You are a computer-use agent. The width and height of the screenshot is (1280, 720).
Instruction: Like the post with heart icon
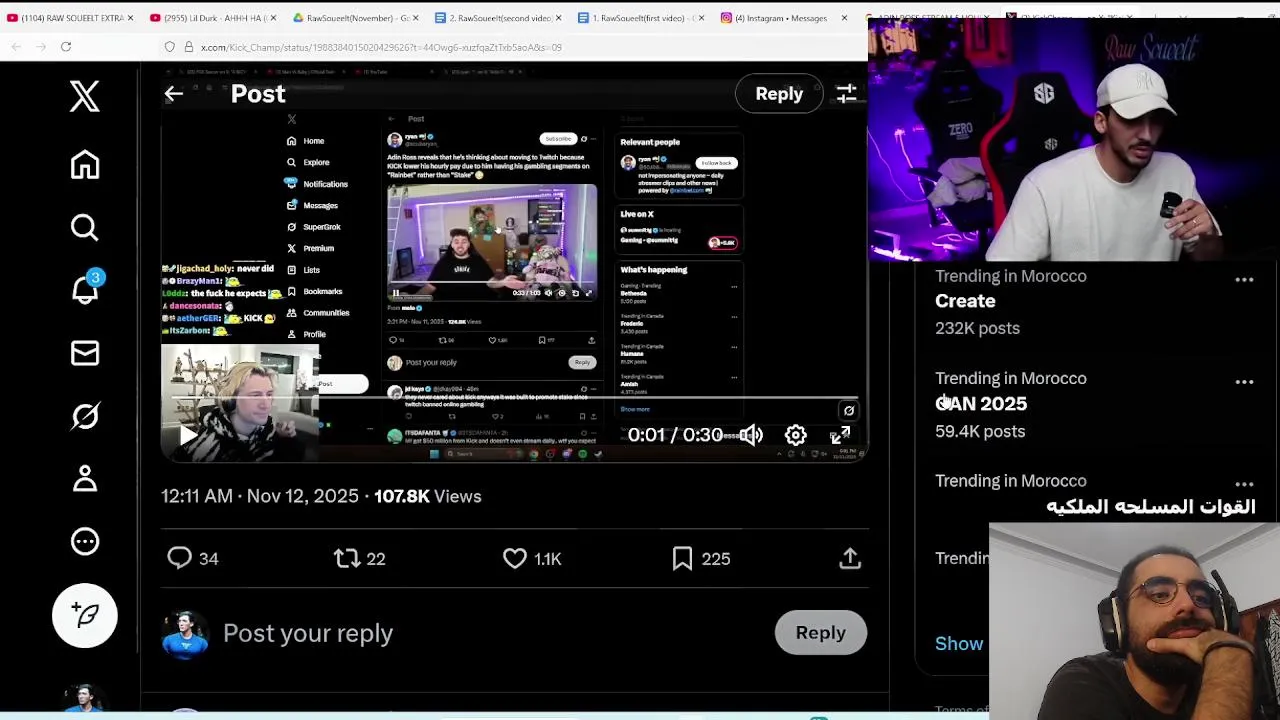click(514, 558)
